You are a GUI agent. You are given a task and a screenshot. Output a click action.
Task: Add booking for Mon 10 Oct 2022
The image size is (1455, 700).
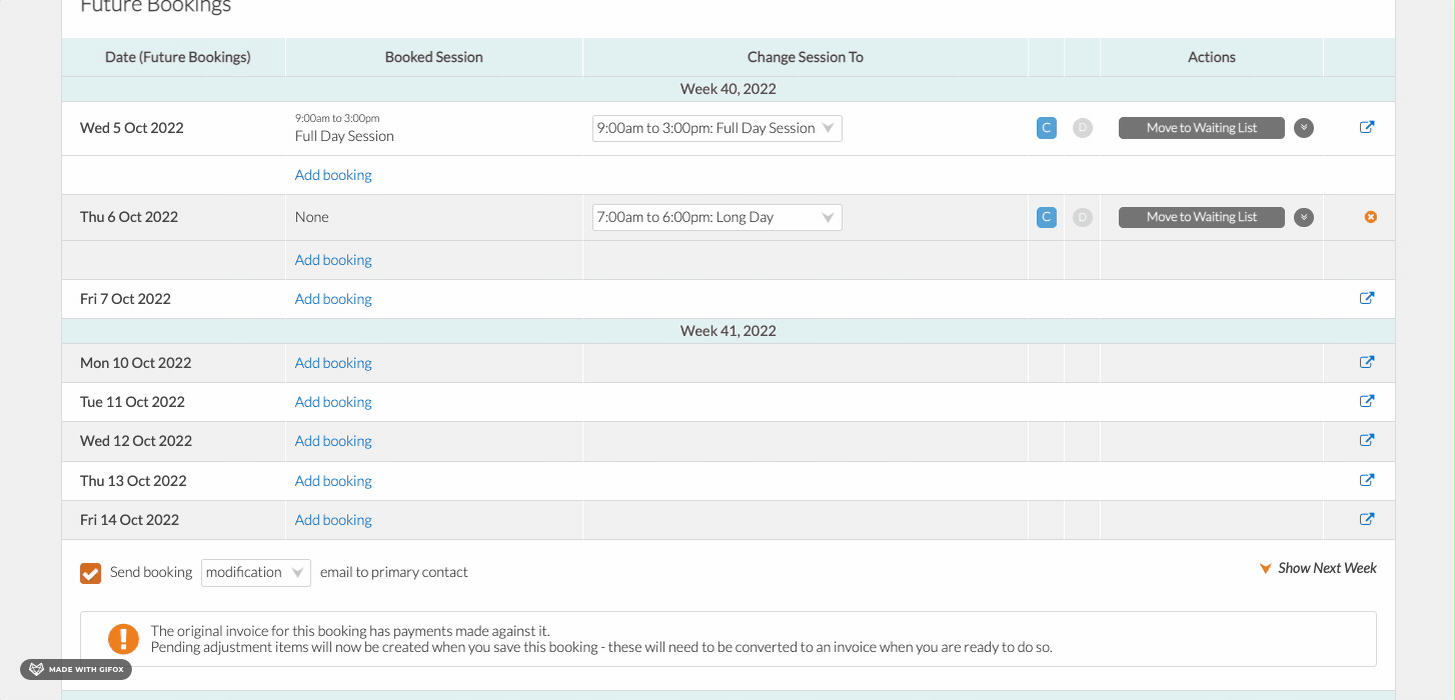click(333, 363)
